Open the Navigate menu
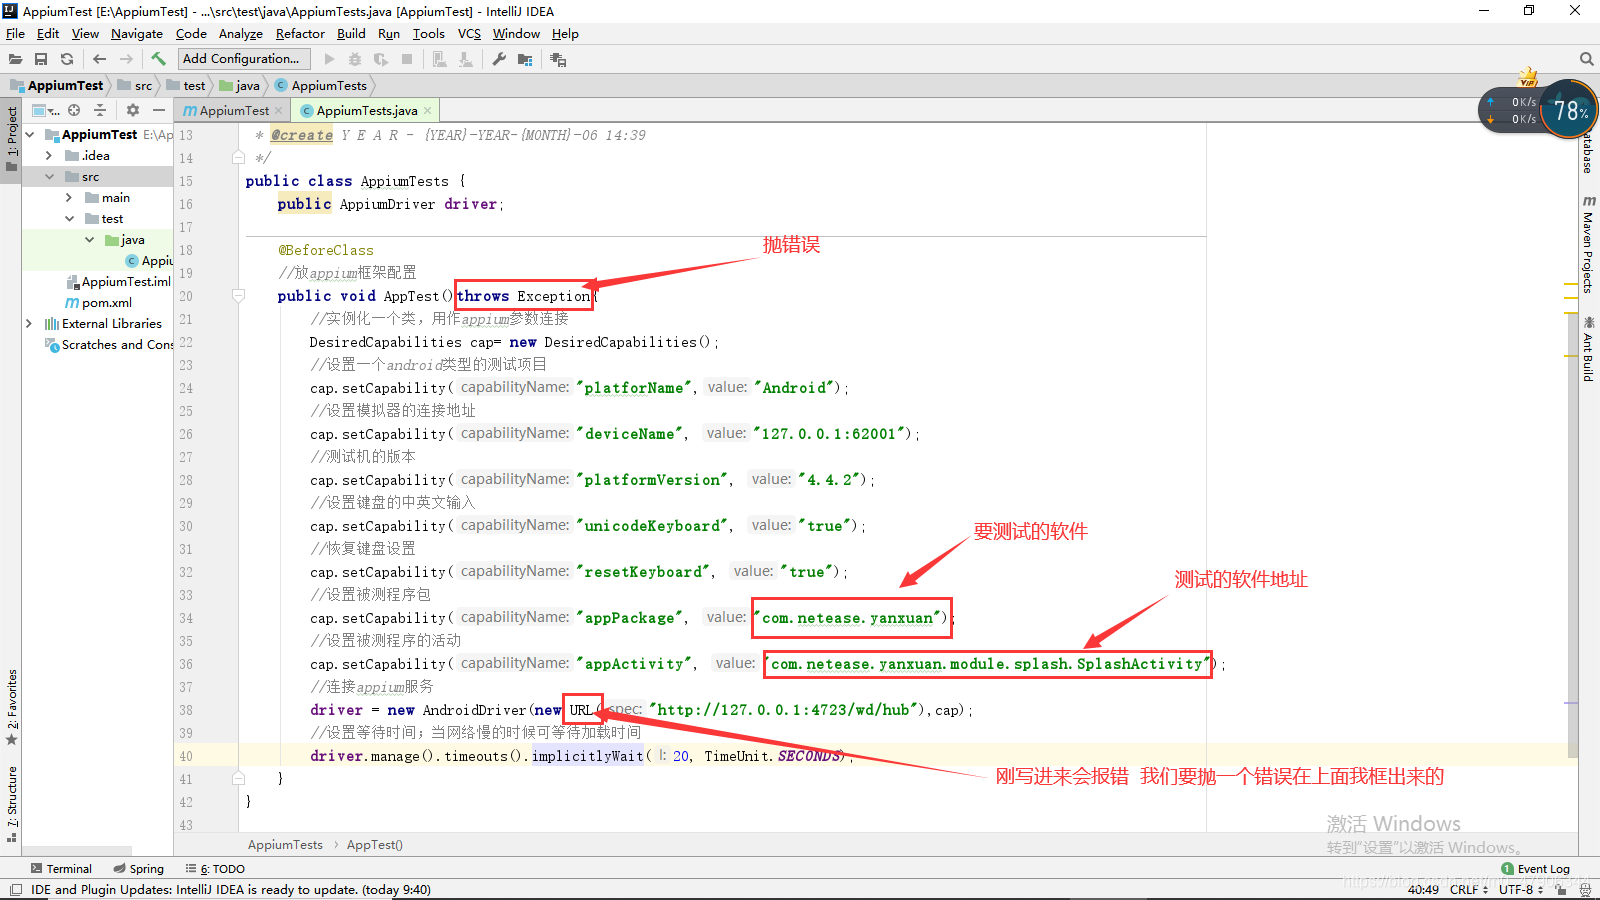 click(x=137, y=33)
